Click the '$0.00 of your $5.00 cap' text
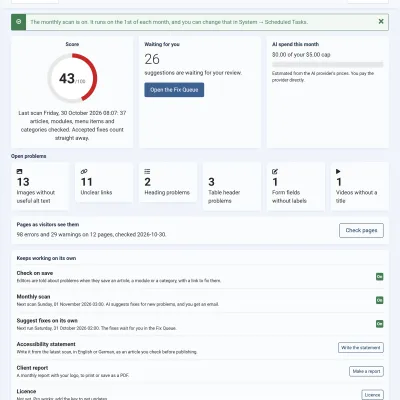 [x=301, y=54]
